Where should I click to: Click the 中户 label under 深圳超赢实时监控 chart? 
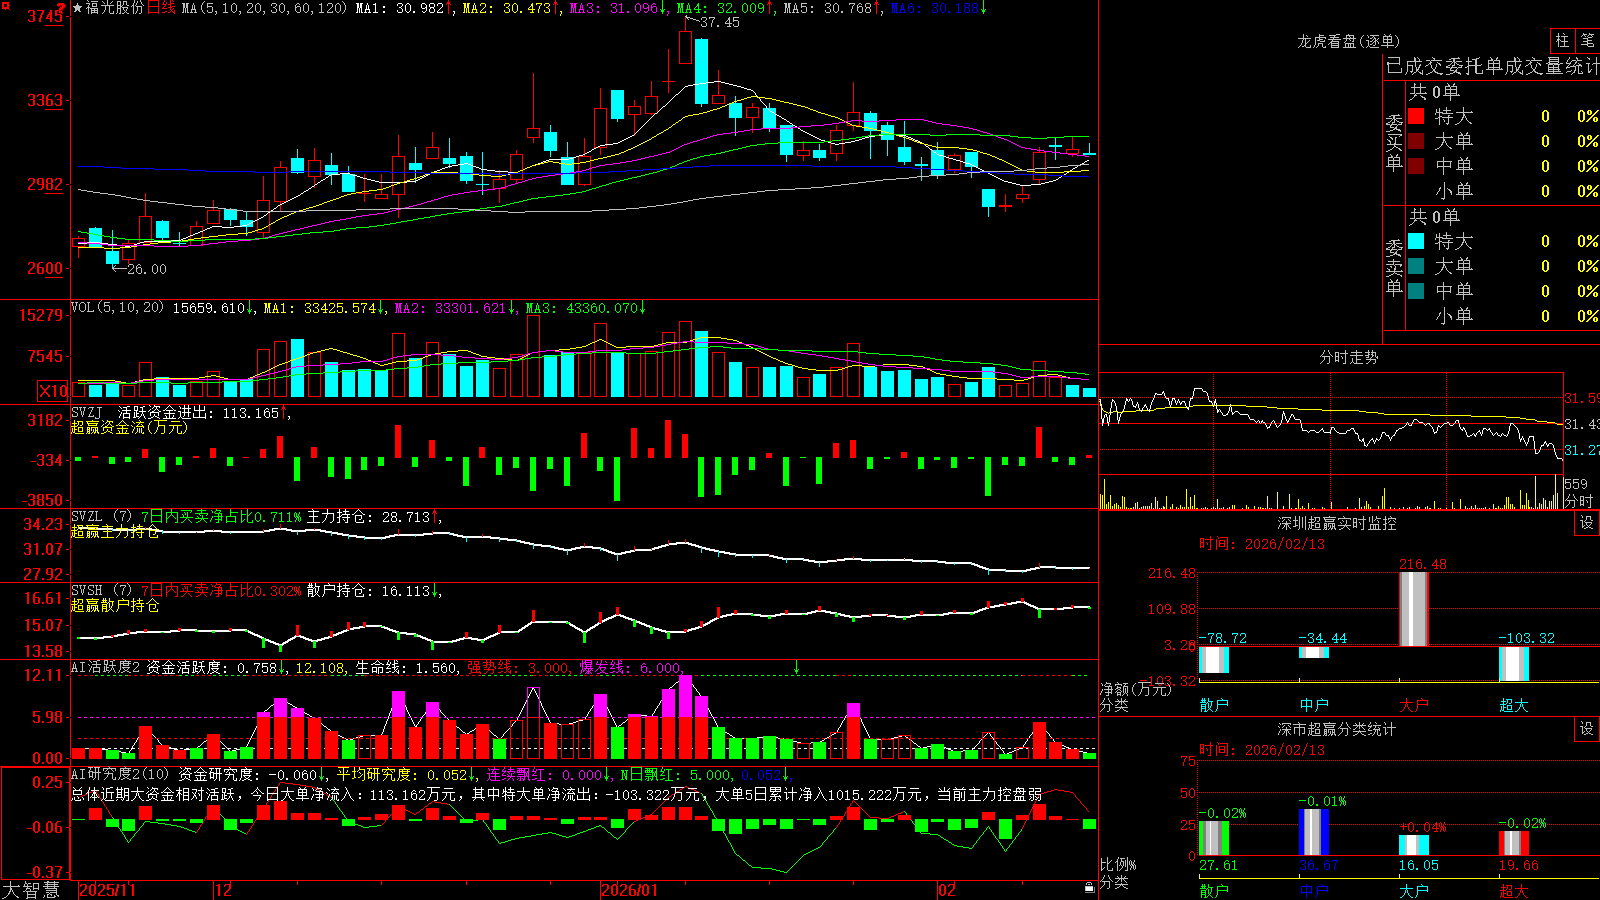(x=1313, y=705)
